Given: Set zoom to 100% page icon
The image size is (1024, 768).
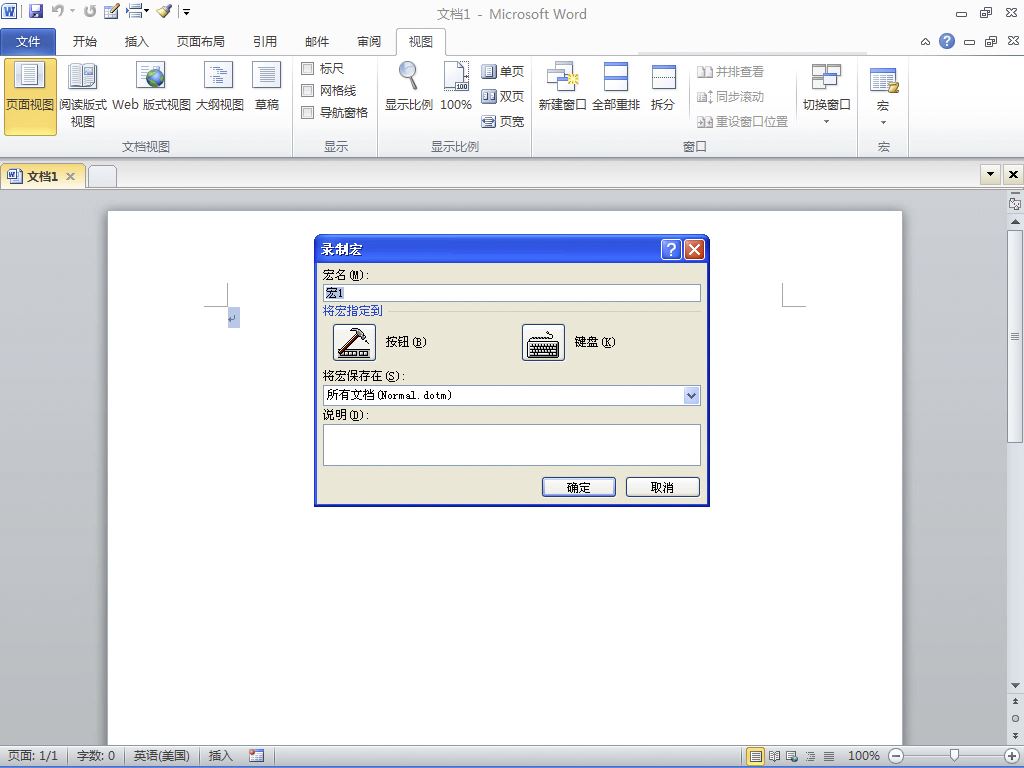Looking at the screenshot, I should (456, 87).
